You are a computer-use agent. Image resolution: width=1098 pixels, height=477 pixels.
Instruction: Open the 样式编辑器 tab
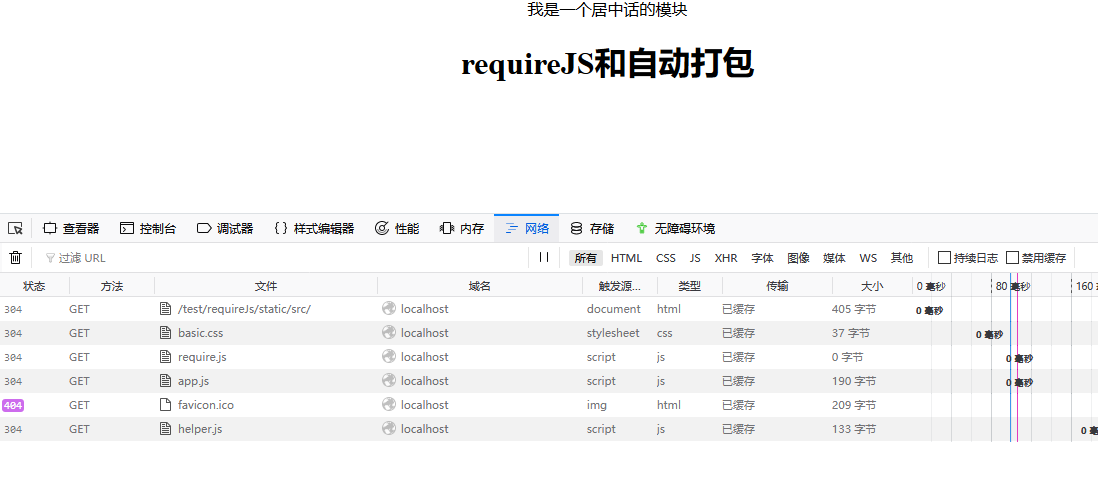point(314,228)
